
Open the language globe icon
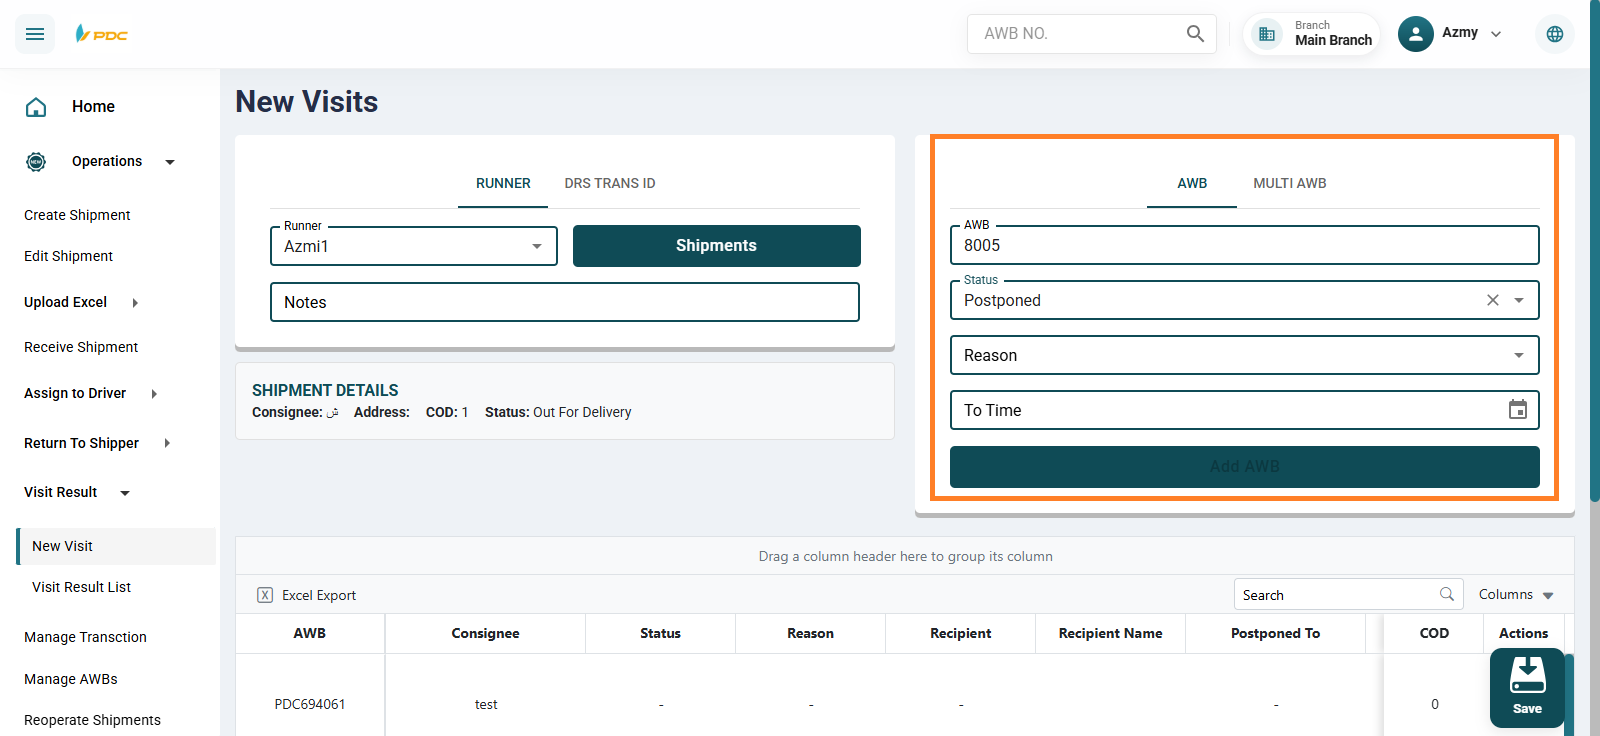coord(1554,34)
